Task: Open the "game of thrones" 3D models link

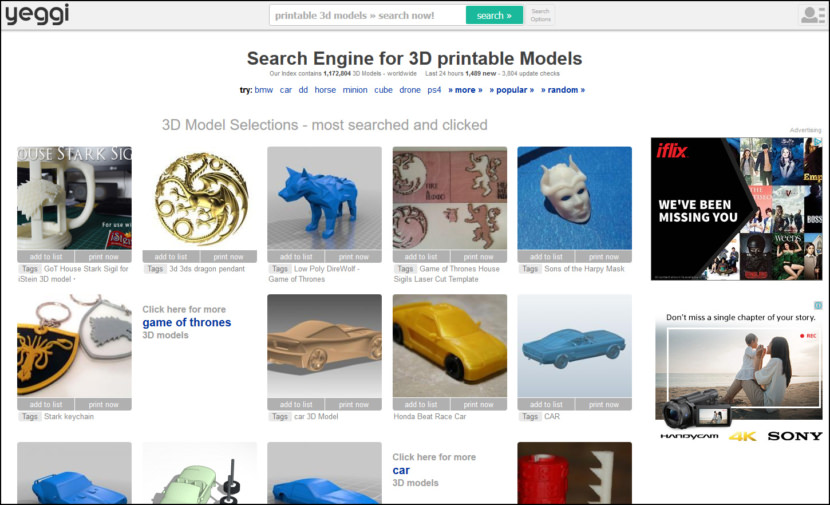Action: click(x=186, y=323)
